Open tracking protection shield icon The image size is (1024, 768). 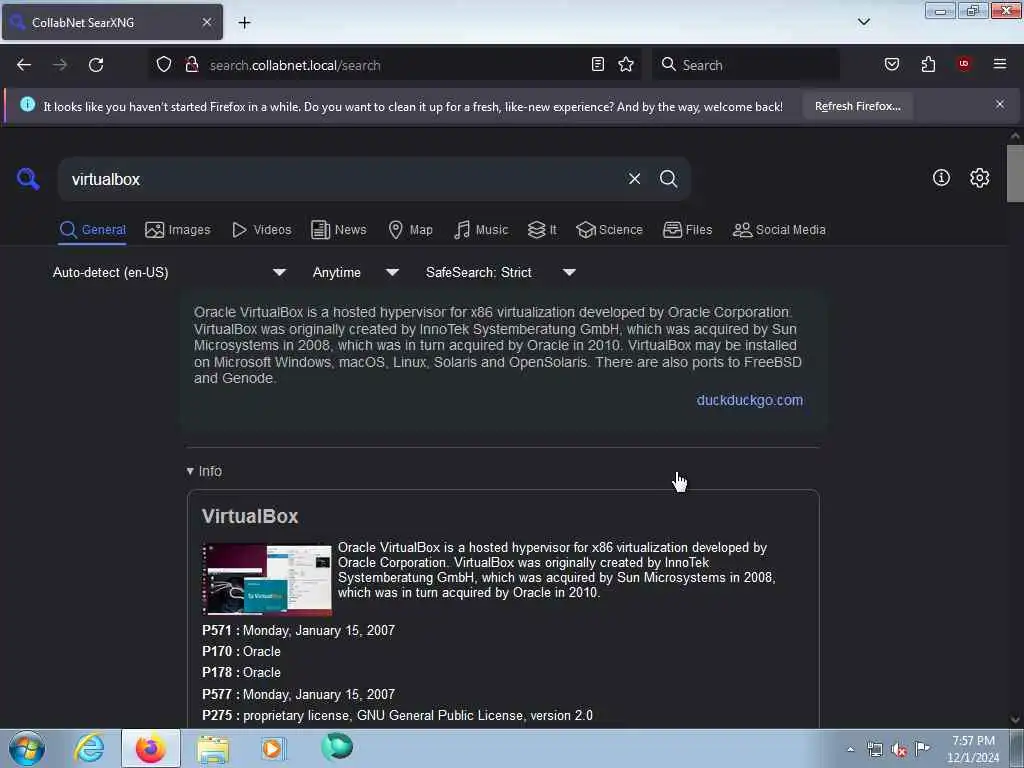tap(164, 65)
